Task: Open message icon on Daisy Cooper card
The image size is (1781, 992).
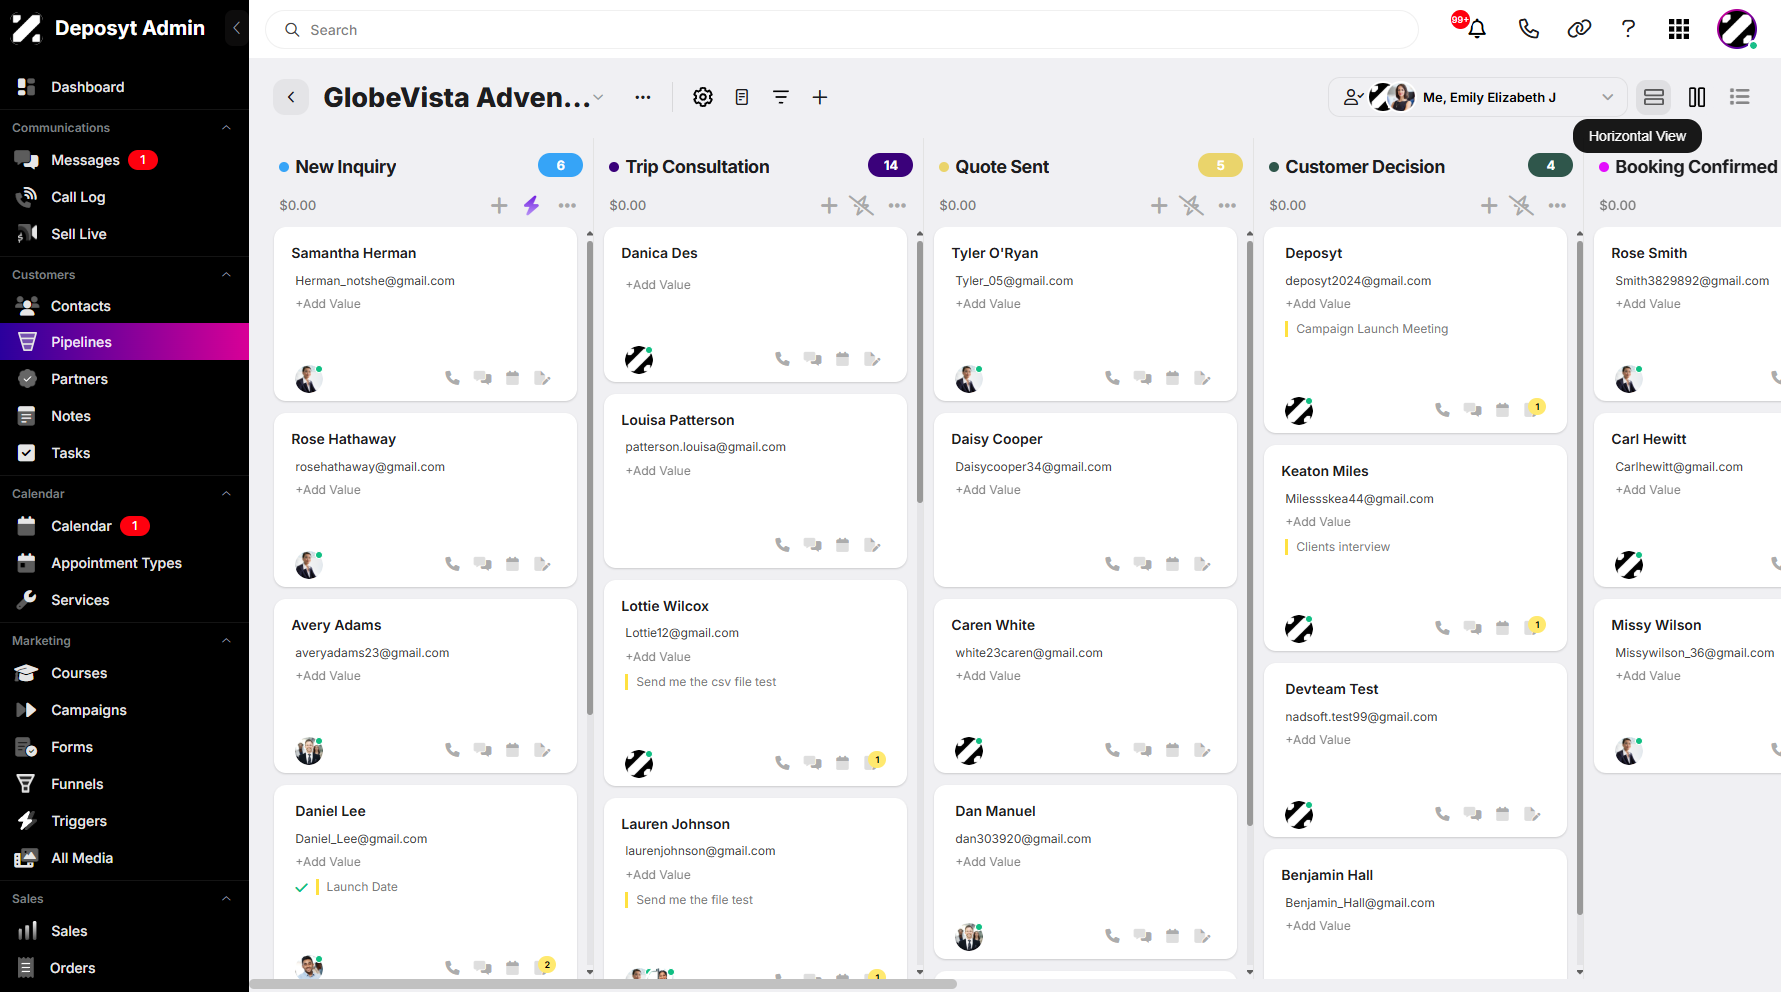Action: tap(1142, 564)
